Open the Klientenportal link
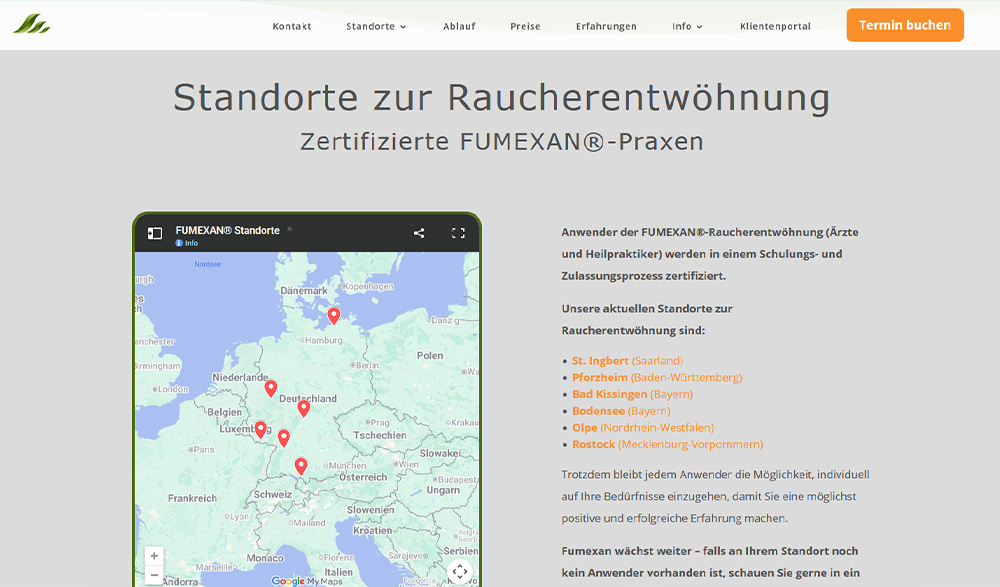Viewport: 1000px width, 587px height. (x=775, y=26)
